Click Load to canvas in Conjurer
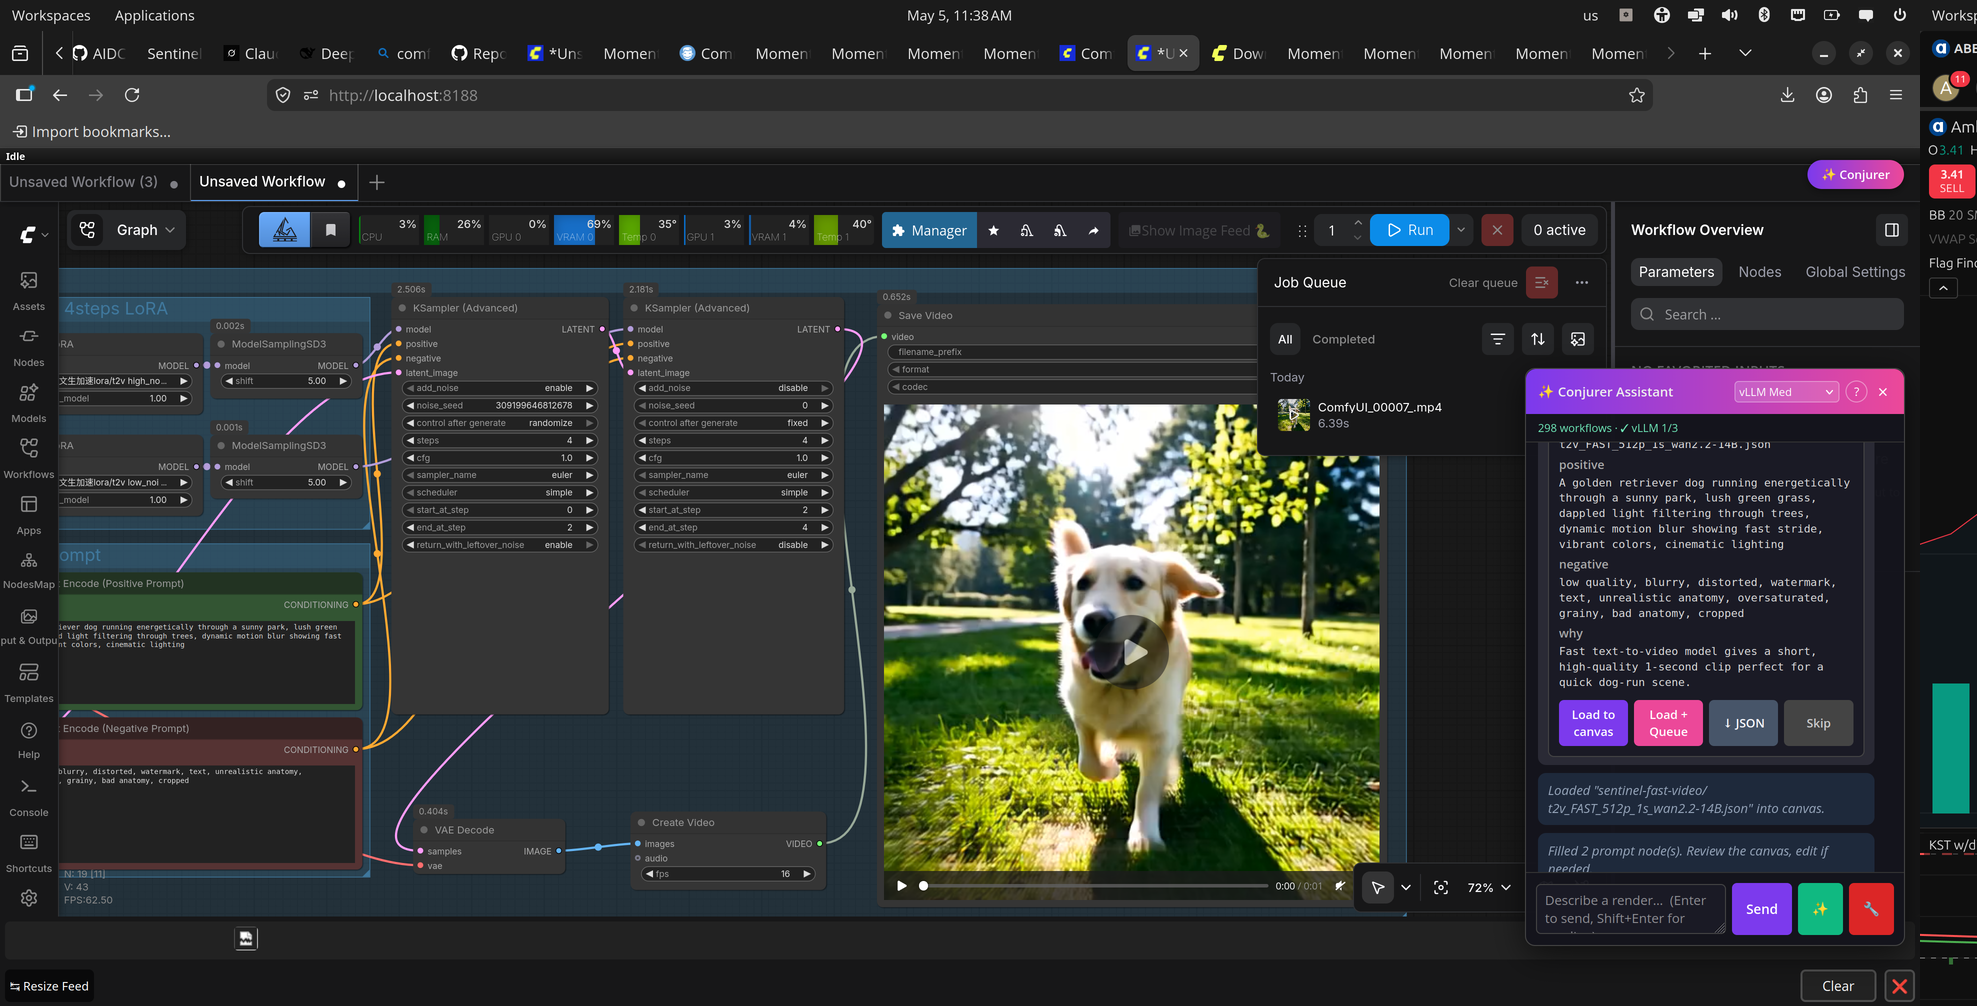The width and height of the screenshot is (1977, 1006). coord(1593,723)
